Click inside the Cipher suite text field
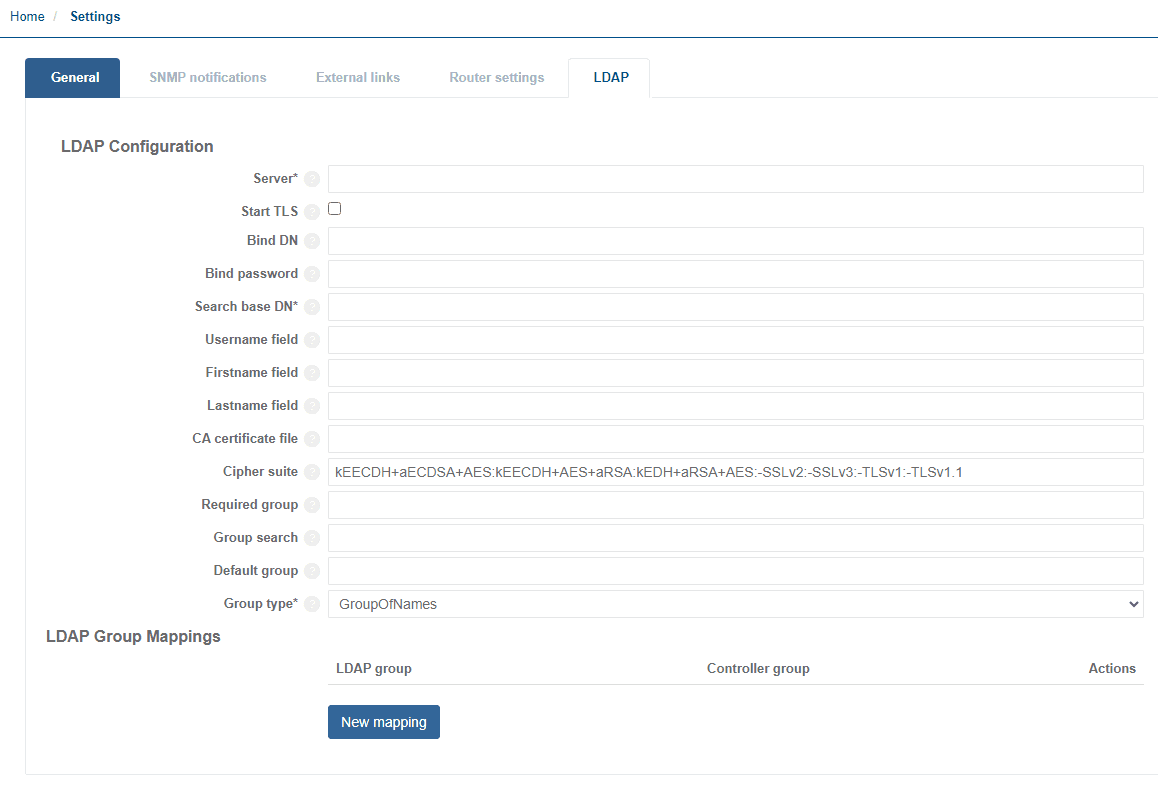Screen dimensions: 1158x787 pos(736,471)
